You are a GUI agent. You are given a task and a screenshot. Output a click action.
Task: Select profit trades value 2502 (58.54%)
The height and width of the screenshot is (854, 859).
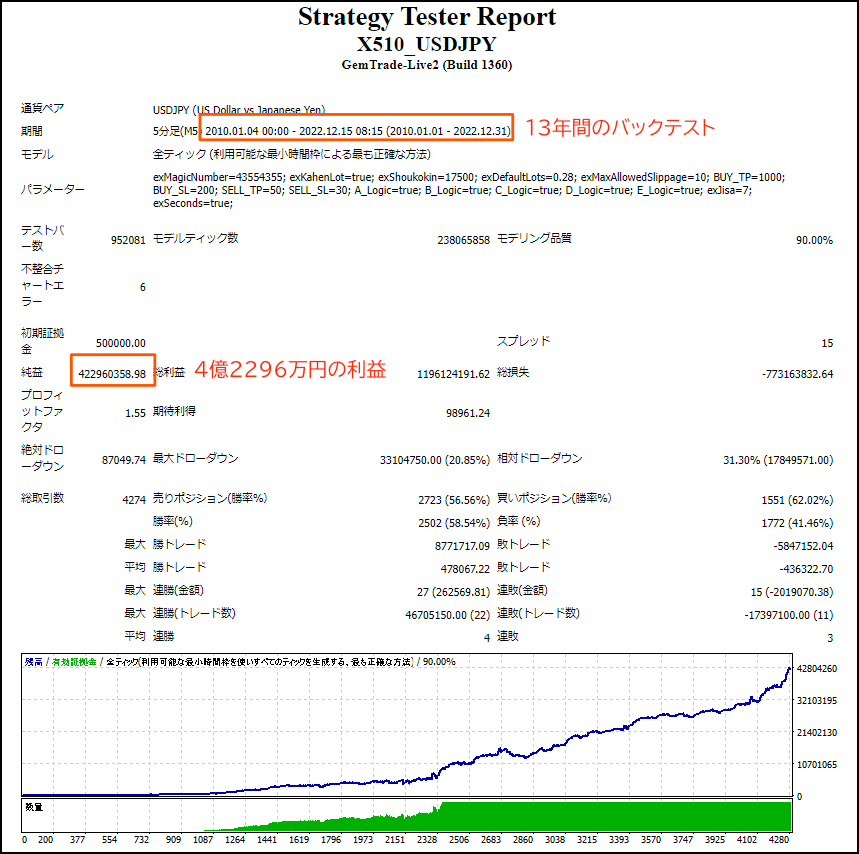click(454, 523)
